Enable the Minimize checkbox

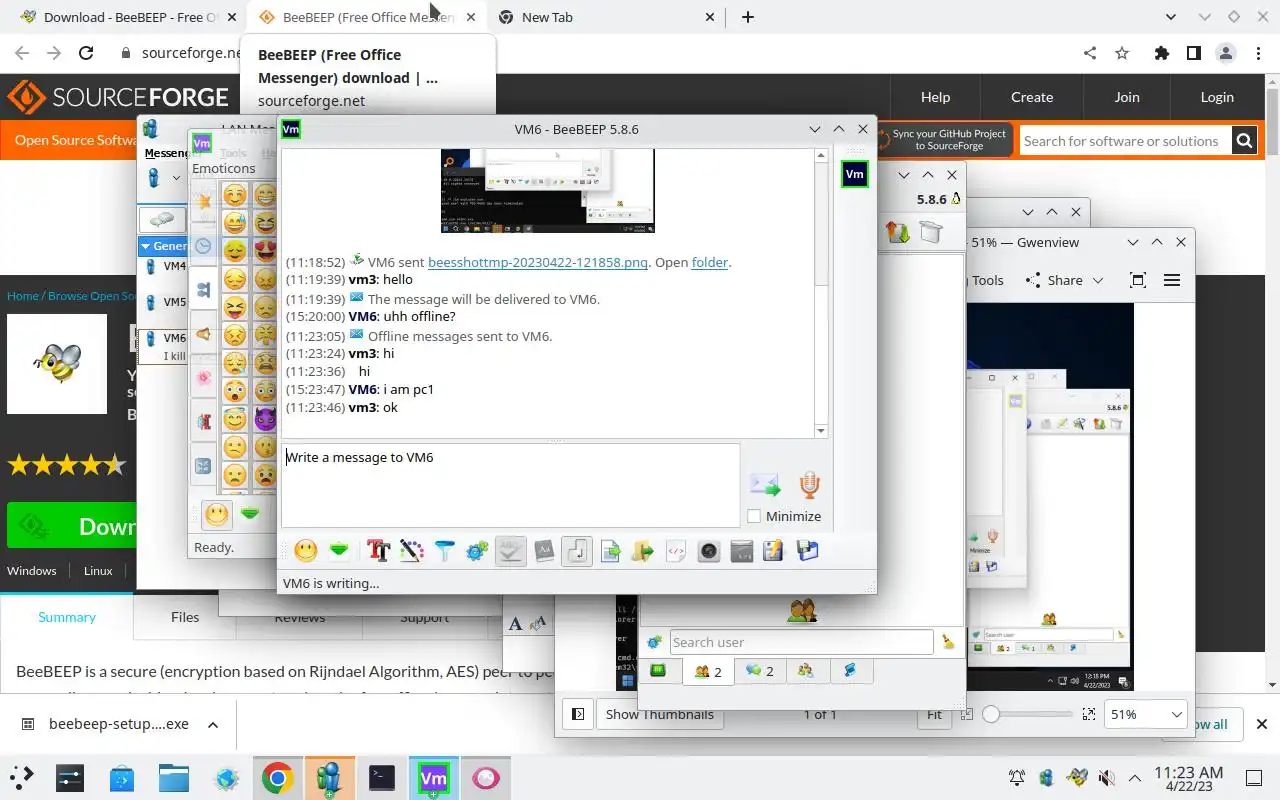[754, 516]
